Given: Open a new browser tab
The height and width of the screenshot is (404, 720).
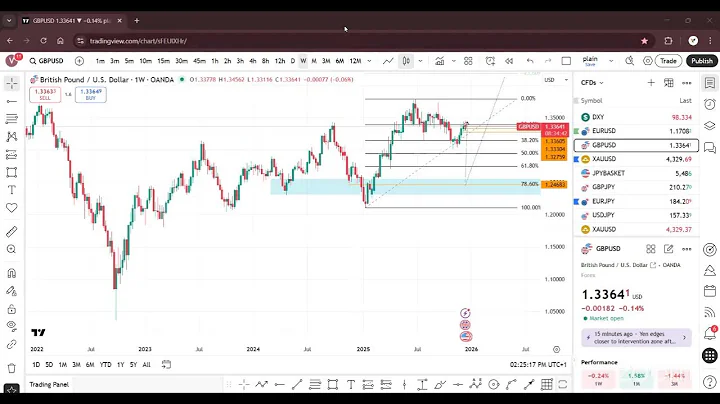Looking at the screenshot, I should 136,21.
